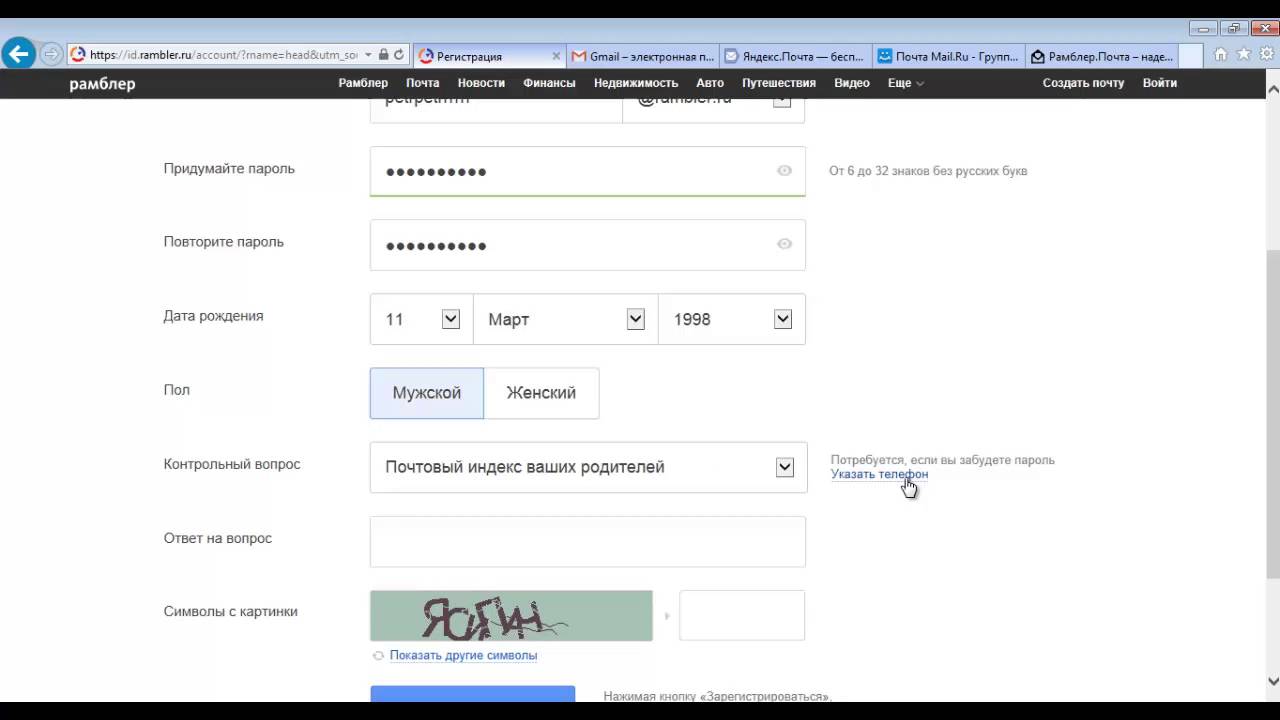Open Авто in top navigation
Image resolution: width=1280 pixels, height=720 pixels.
click(710, 83)
